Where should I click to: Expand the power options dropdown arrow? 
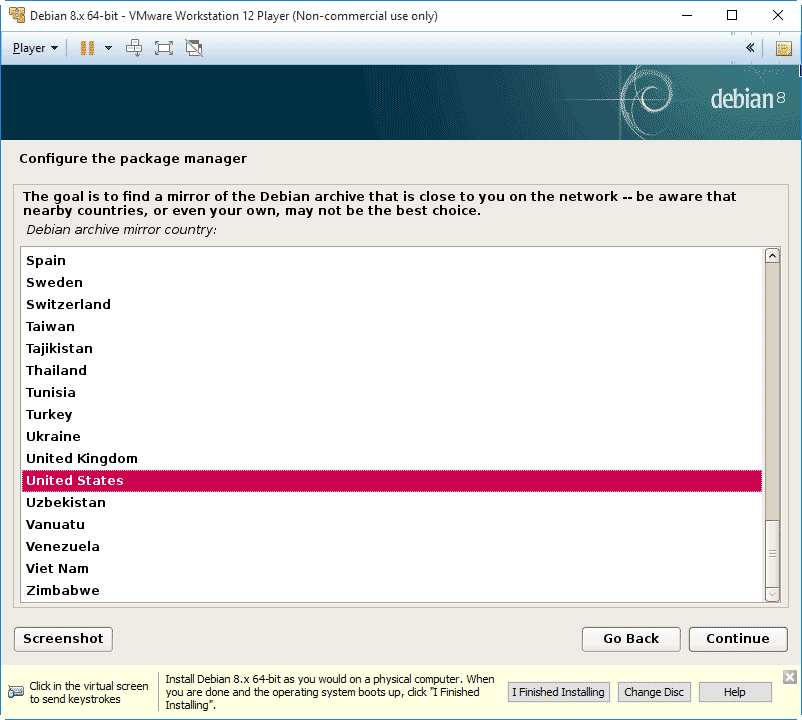[x=108, y=48]
